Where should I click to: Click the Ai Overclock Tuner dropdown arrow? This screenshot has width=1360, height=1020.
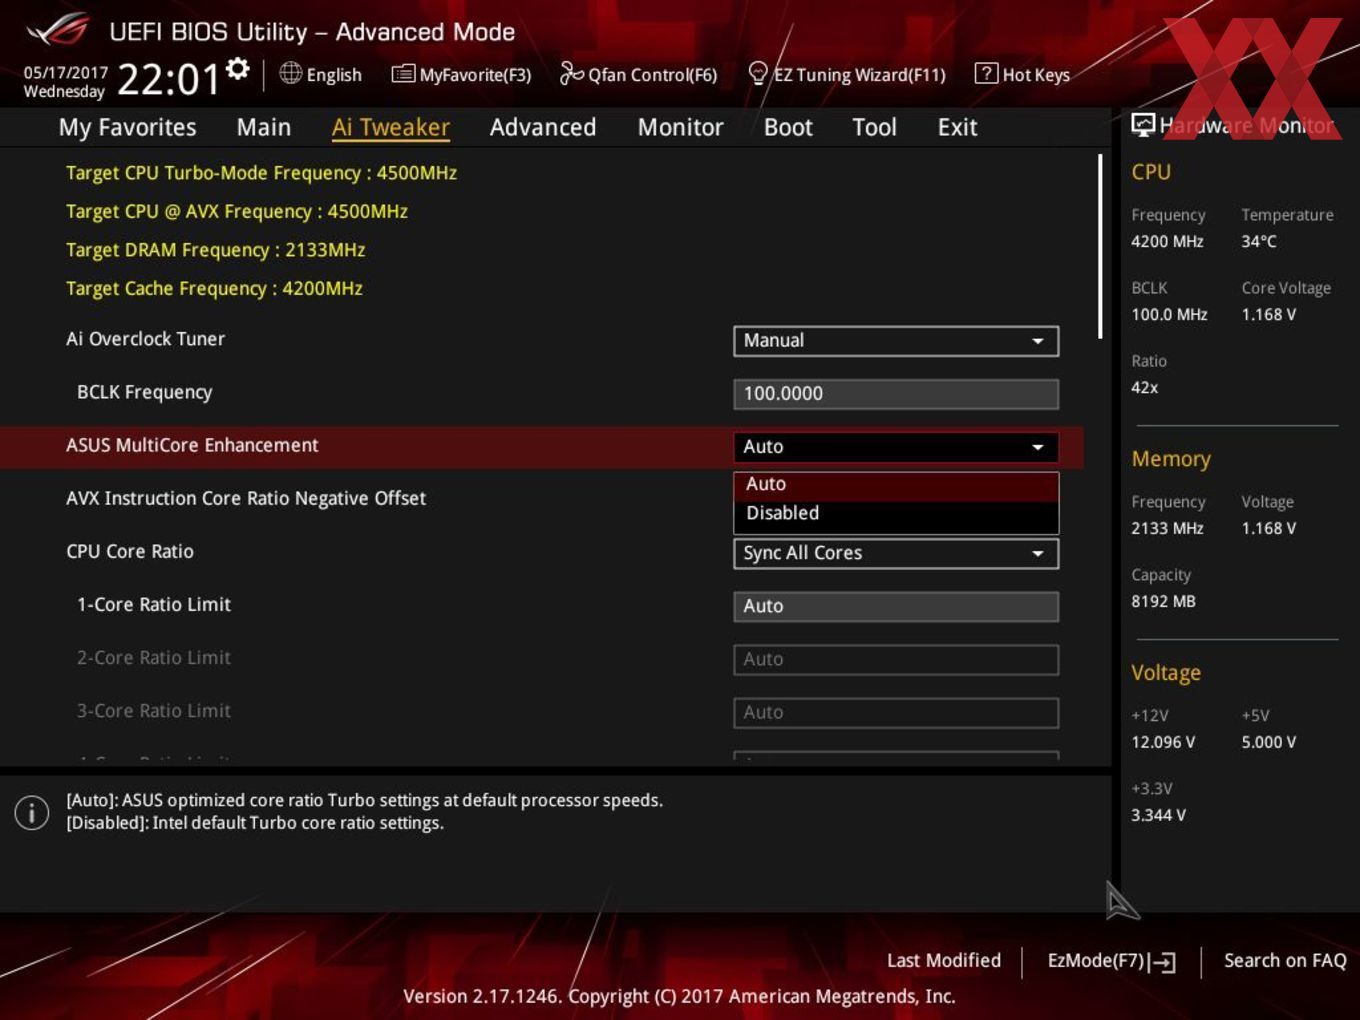pos(1038,341)
